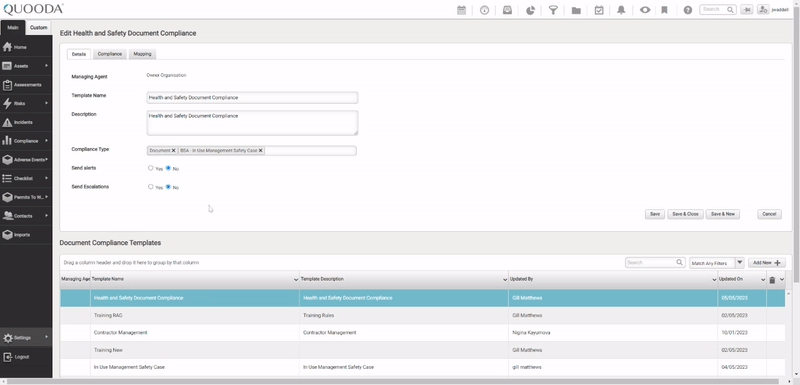Click the funnel filter icon in header
Screen dimensions: 800x385
553,10
